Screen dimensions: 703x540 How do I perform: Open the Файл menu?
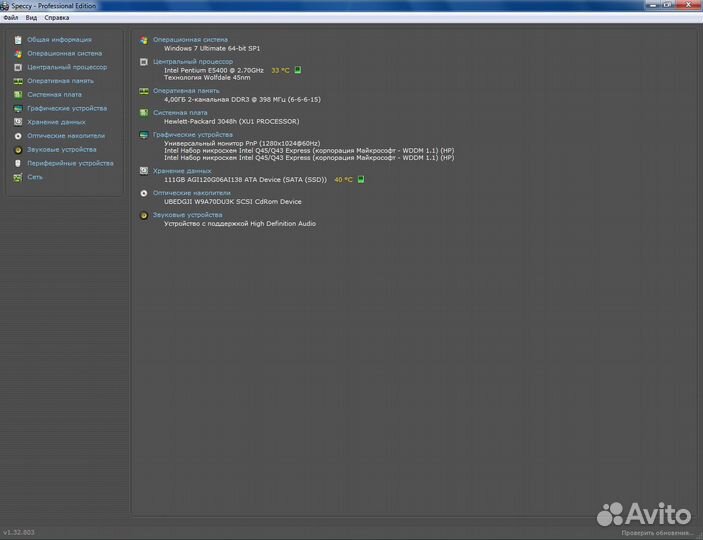pyautogui.click(x=10, y=17)
